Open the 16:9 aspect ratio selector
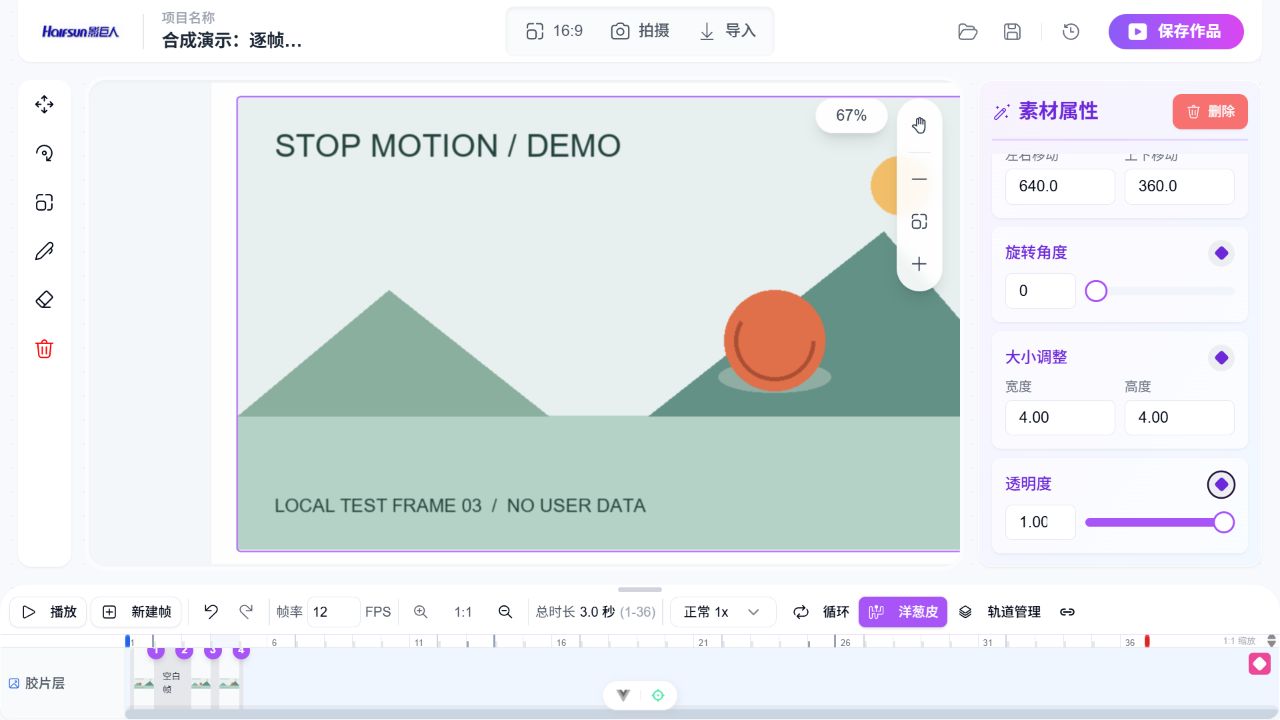 (555, 31)
